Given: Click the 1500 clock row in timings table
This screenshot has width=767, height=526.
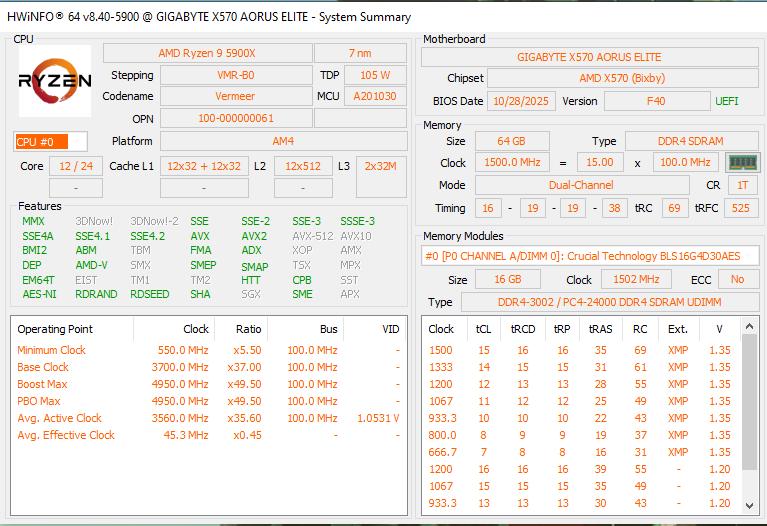Looking at the screenshot, I should click(582, 350).
